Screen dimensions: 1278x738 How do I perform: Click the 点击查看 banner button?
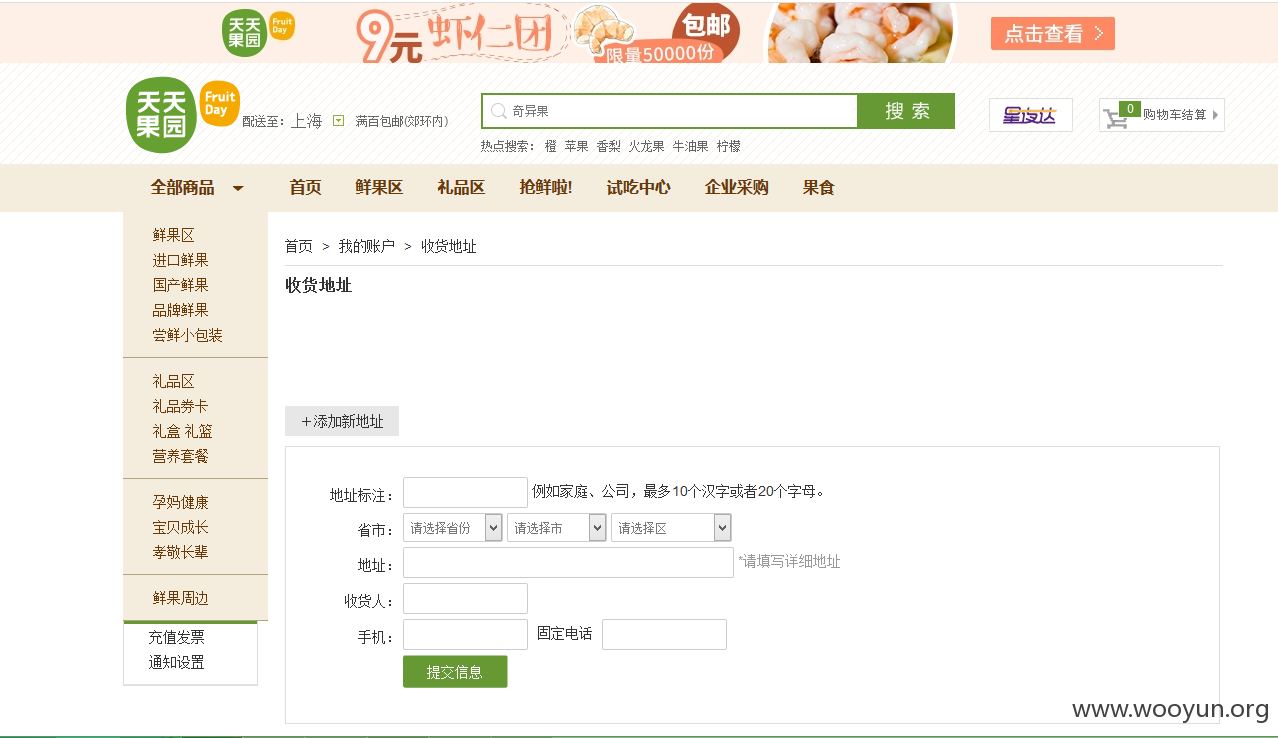1052,33
